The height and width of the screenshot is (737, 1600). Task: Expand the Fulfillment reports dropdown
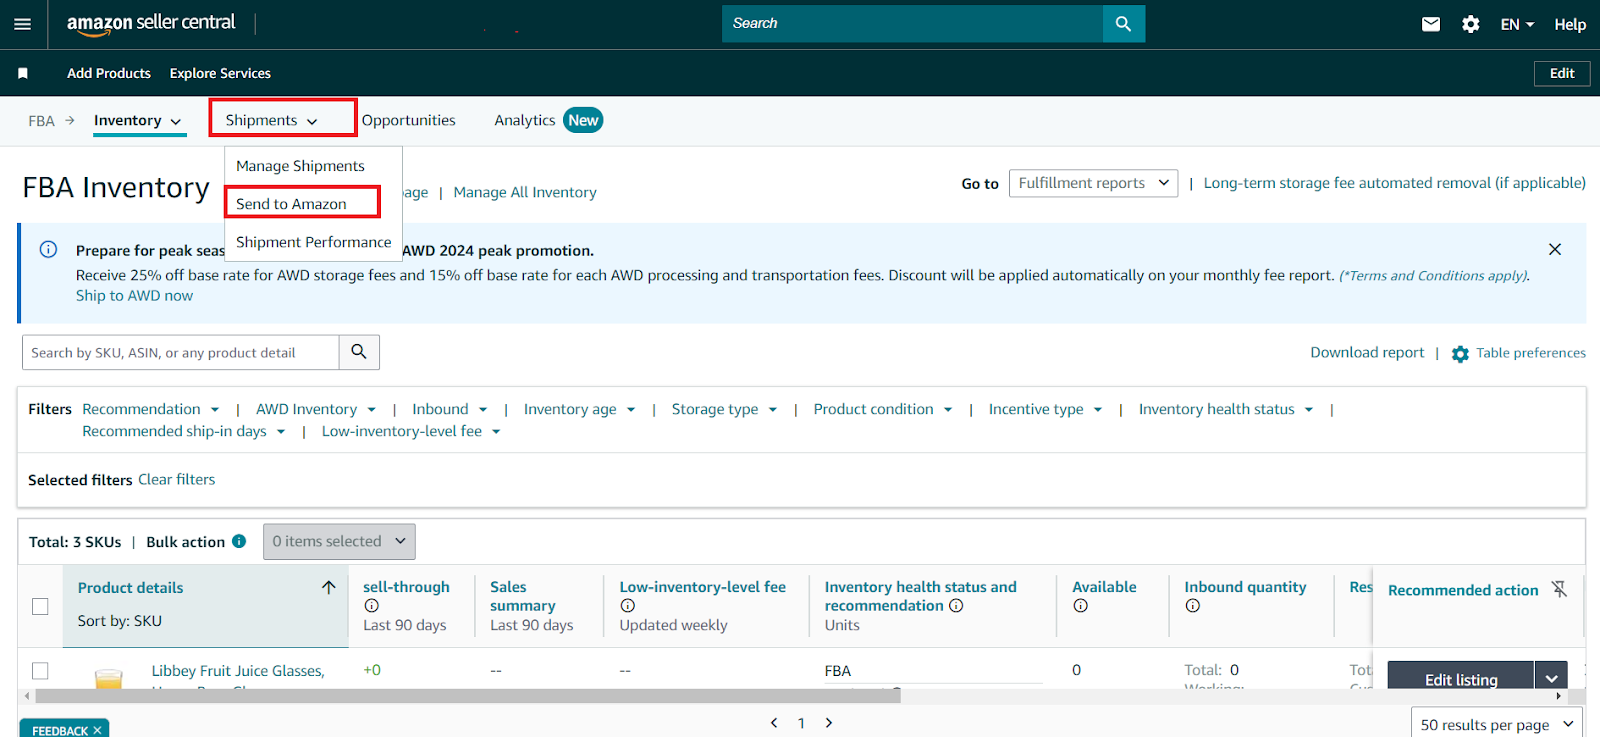tap(1092, 183)
